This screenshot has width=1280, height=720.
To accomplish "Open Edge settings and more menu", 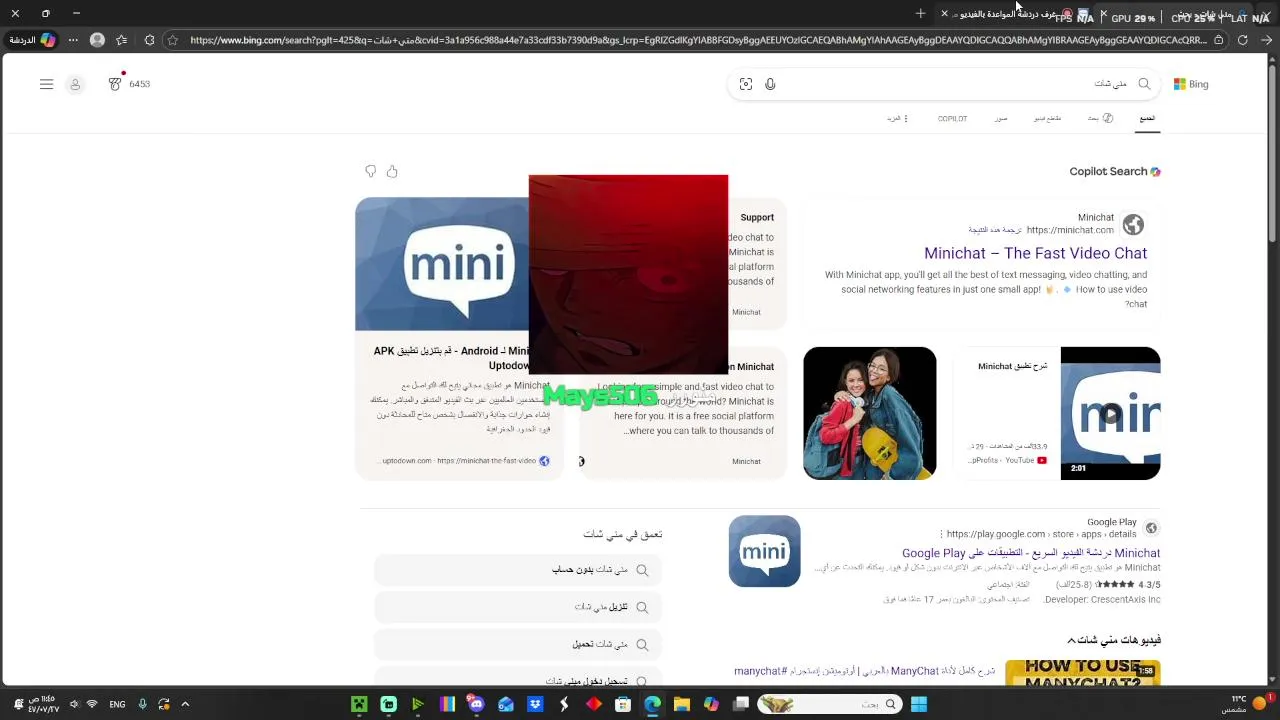I will (x=73, y=40).
